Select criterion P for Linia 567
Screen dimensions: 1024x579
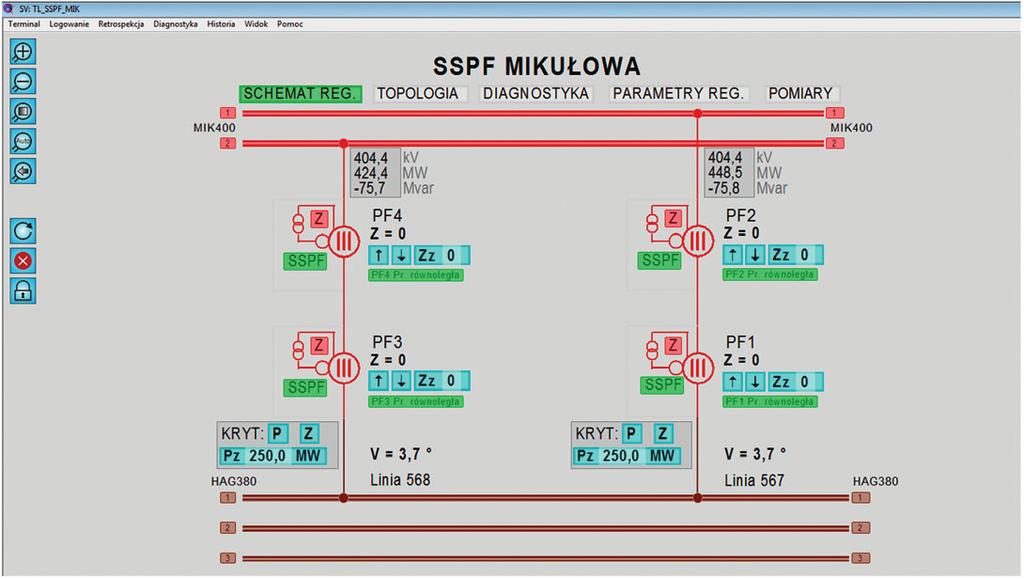point(632,433)
